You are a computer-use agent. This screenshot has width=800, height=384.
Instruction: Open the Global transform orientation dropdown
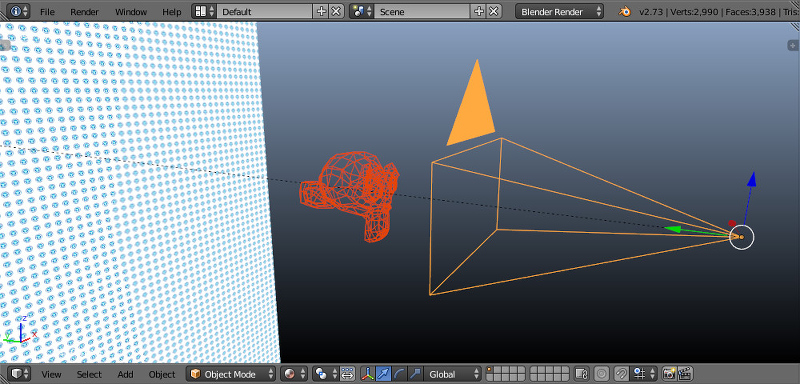[x=453, y=374]
